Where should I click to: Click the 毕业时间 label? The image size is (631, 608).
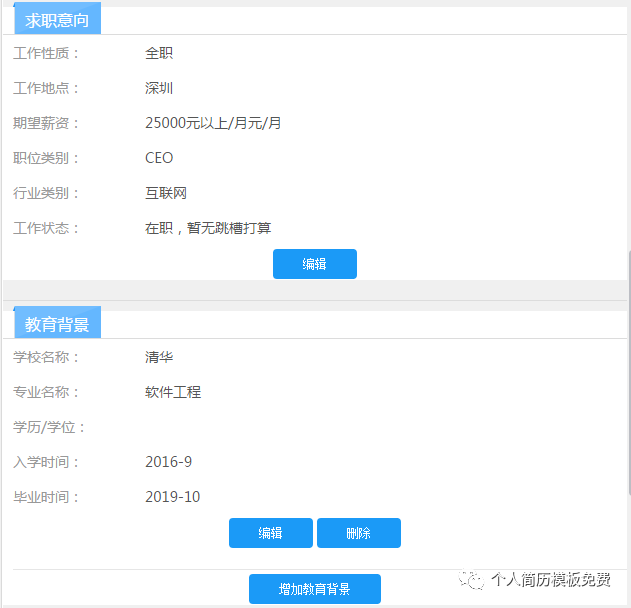point(45,497)
